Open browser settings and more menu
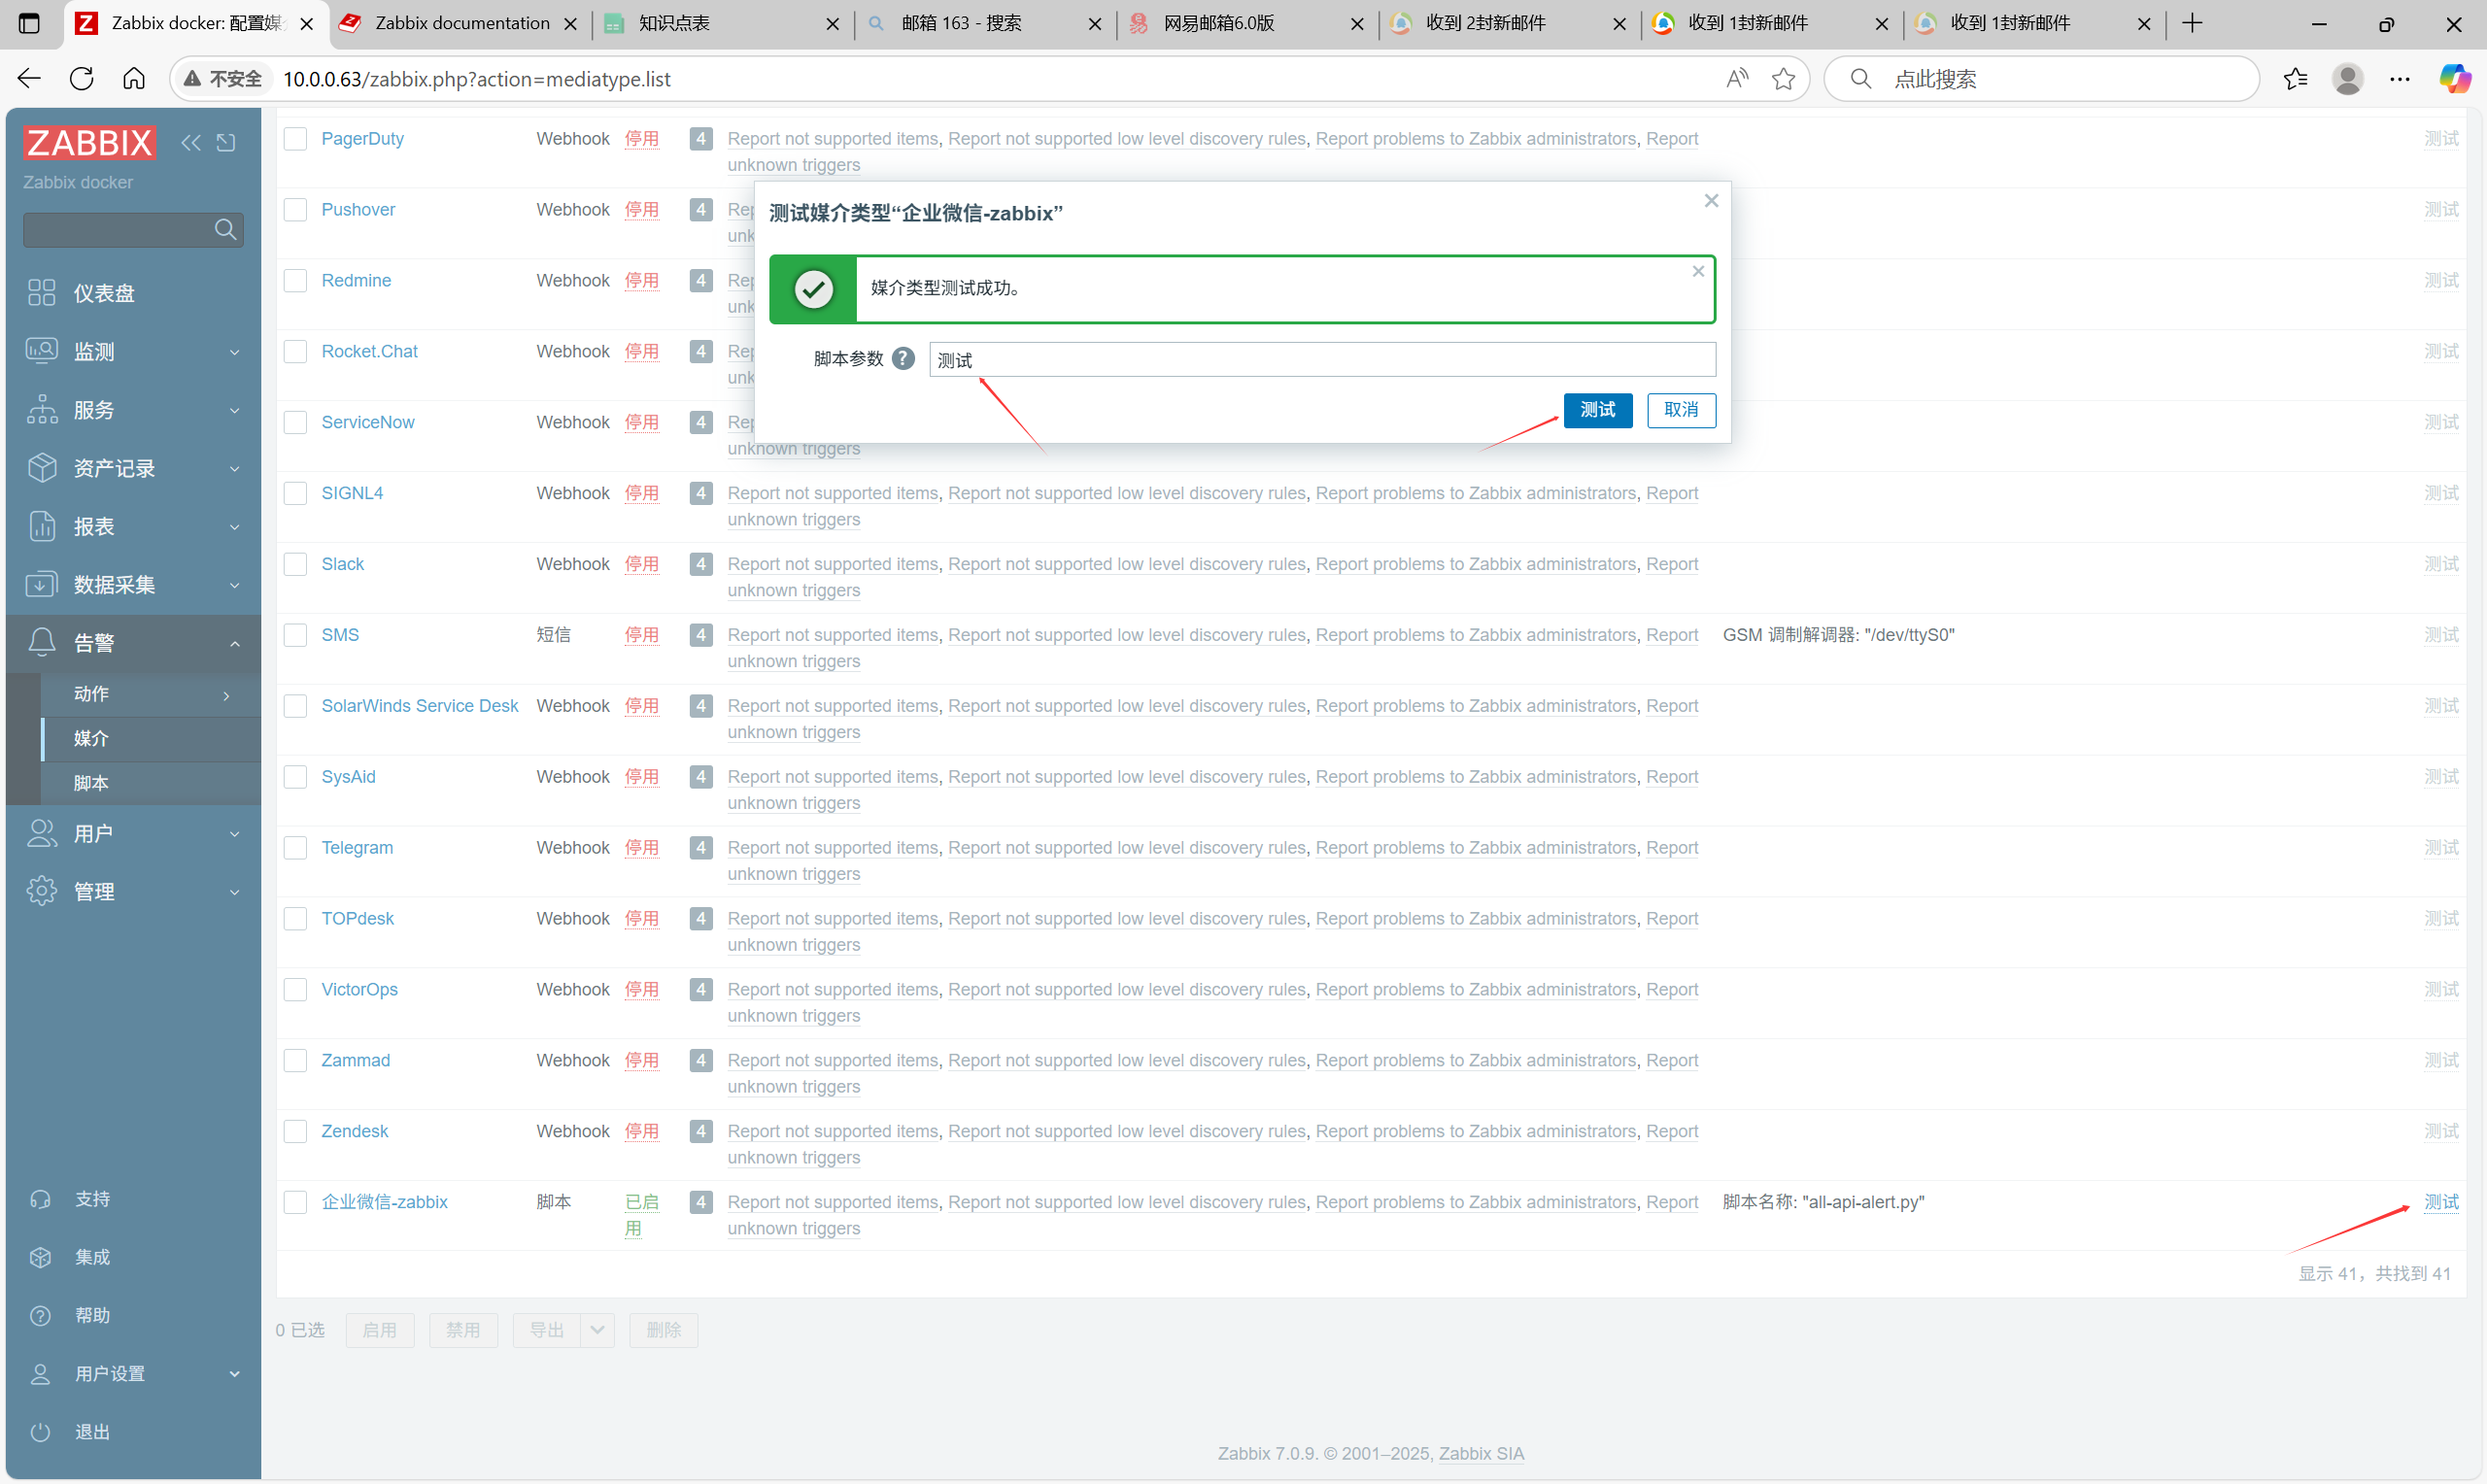The image size is (2487, 1484). pos(2399,79)
